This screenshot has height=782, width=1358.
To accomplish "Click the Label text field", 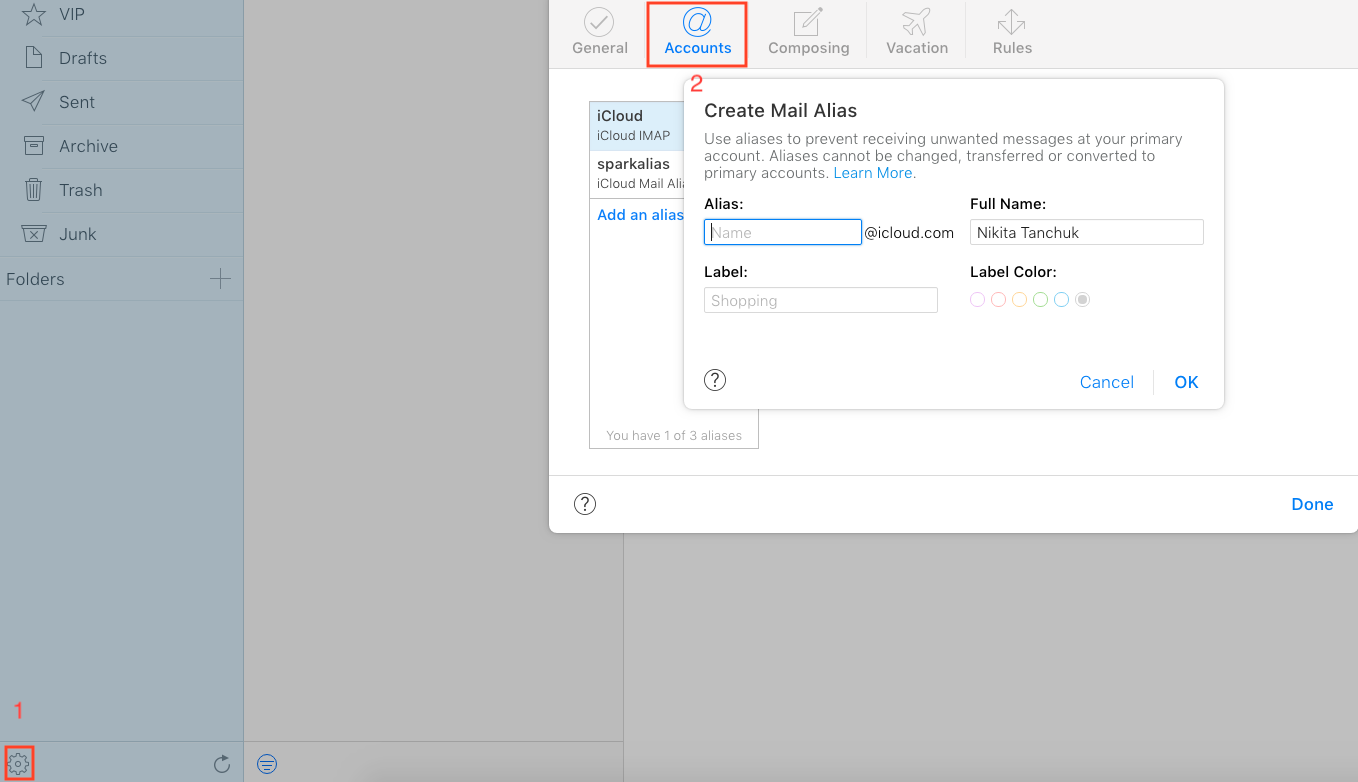I will pyautogui.click(x=821, y=300).
